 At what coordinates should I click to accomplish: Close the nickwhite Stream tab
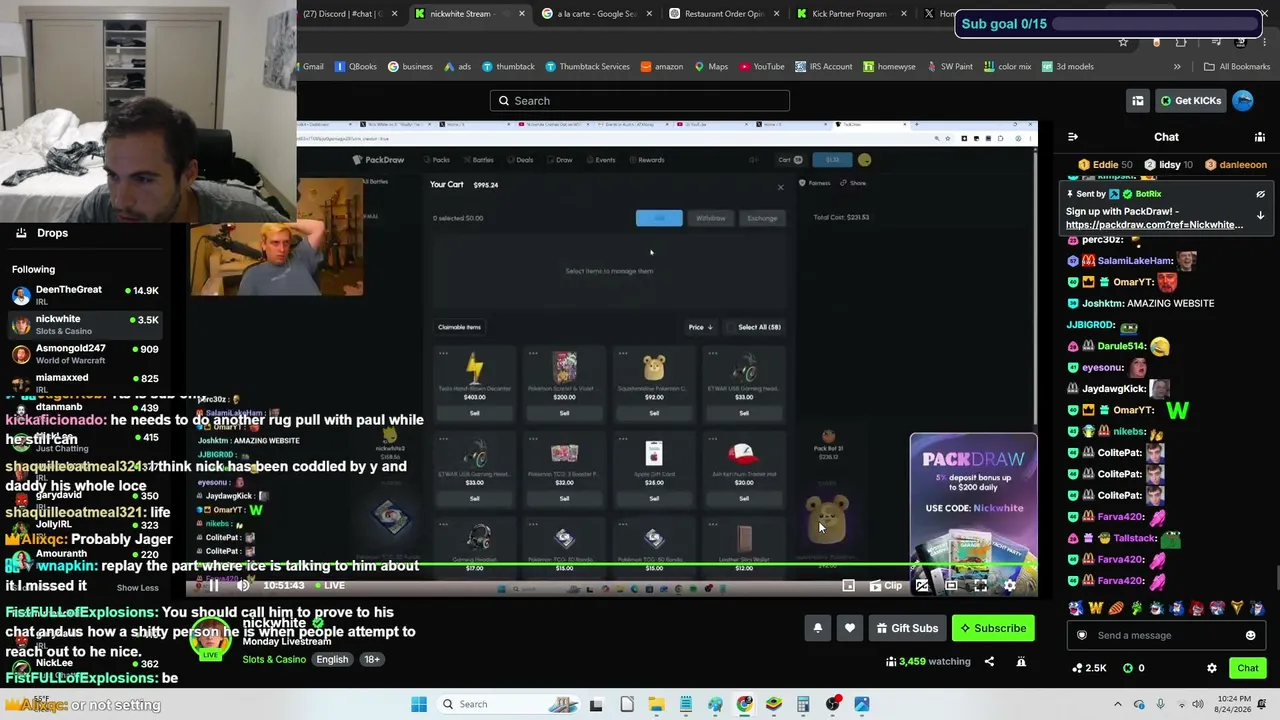tap(522, 14)
